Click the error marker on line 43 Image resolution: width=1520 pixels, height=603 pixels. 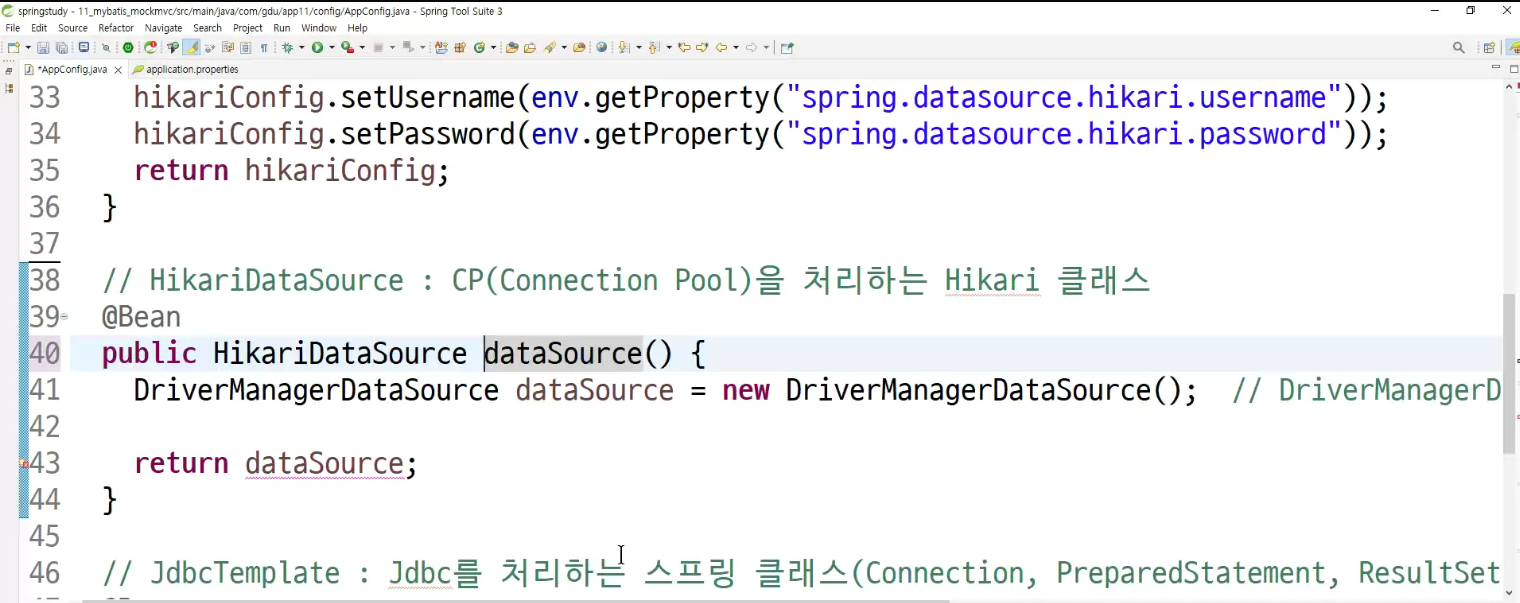point(24,464)
